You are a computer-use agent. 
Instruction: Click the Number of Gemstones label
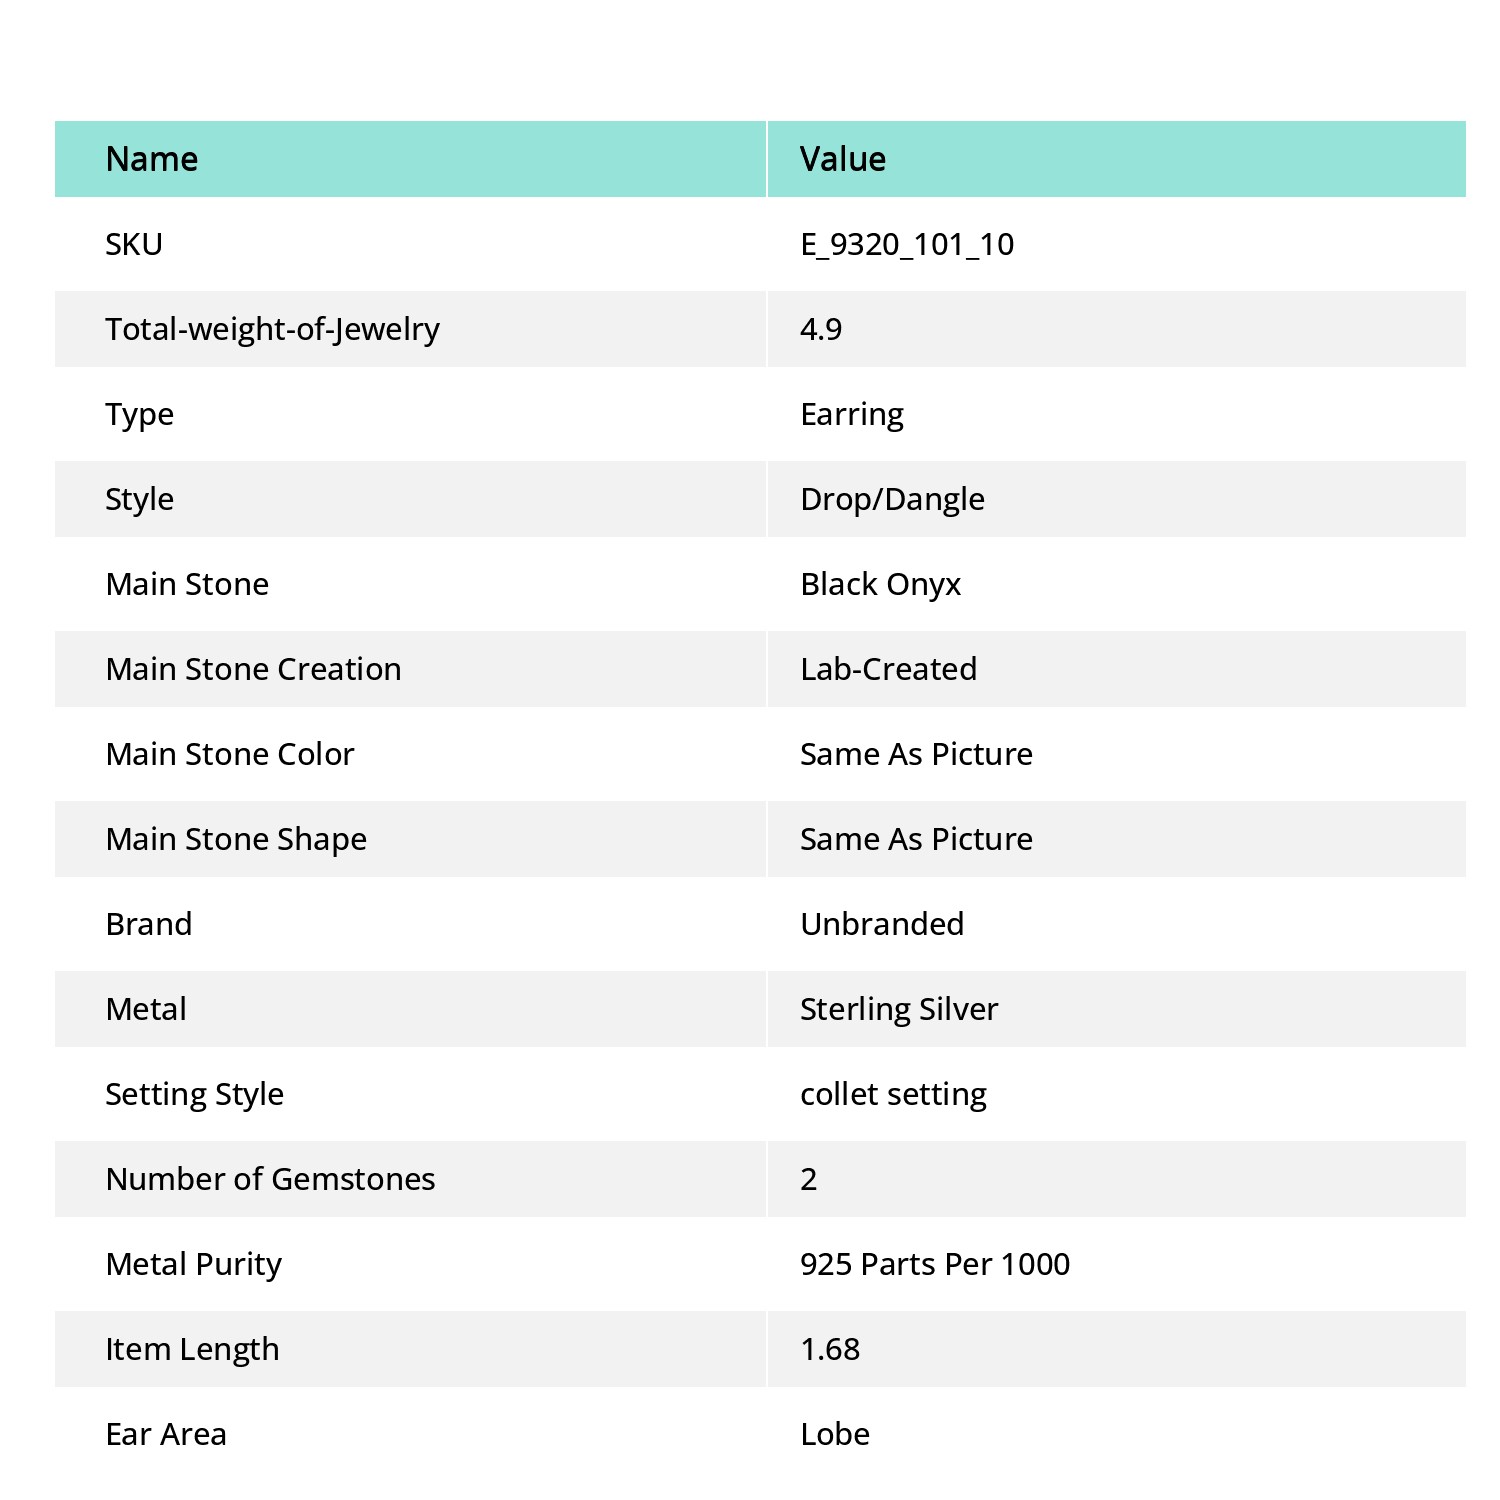click(x=271, y=1179)
